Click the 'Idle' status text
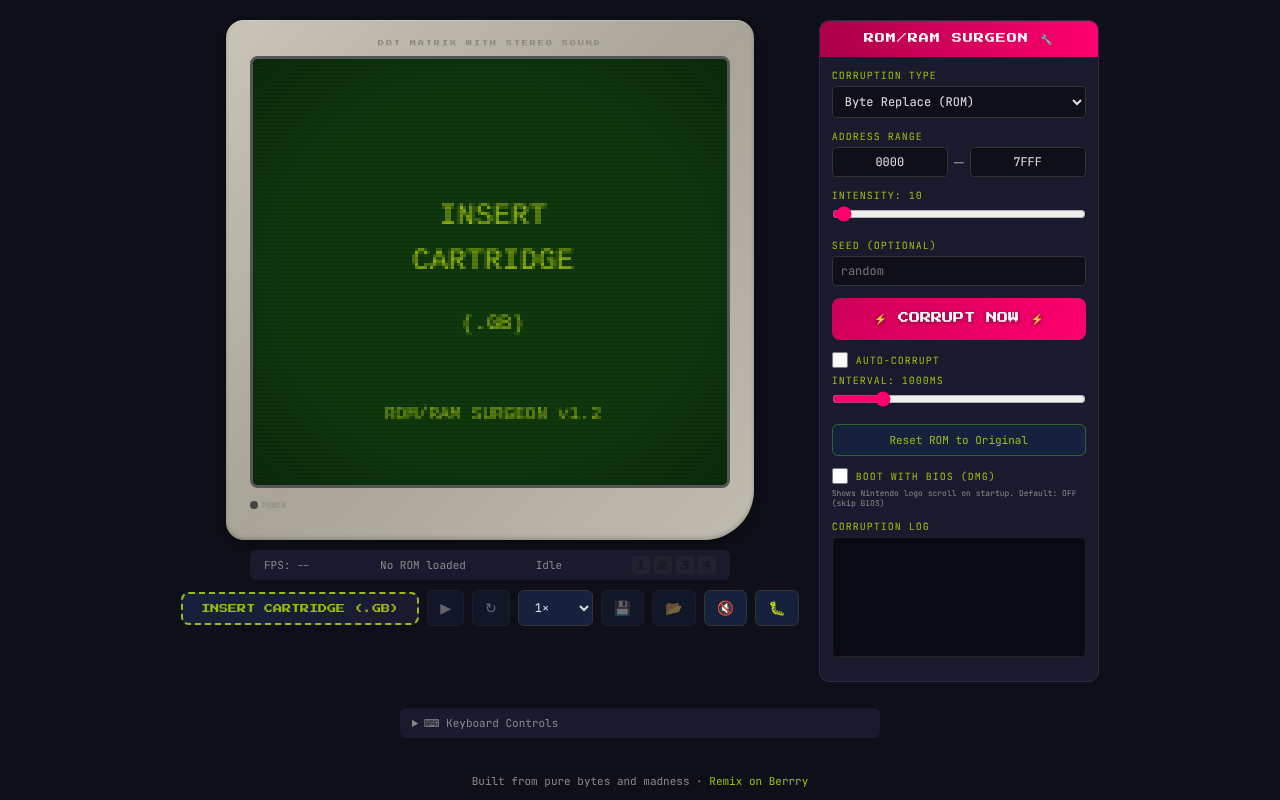This screenshot has height=800, width=1280. (x=549, y=565)
